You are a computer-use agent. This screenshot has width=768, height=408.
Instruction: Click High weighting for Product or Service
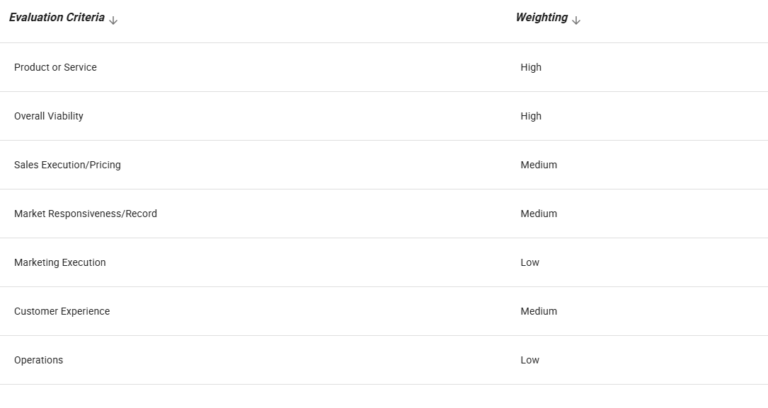(531, 67)
